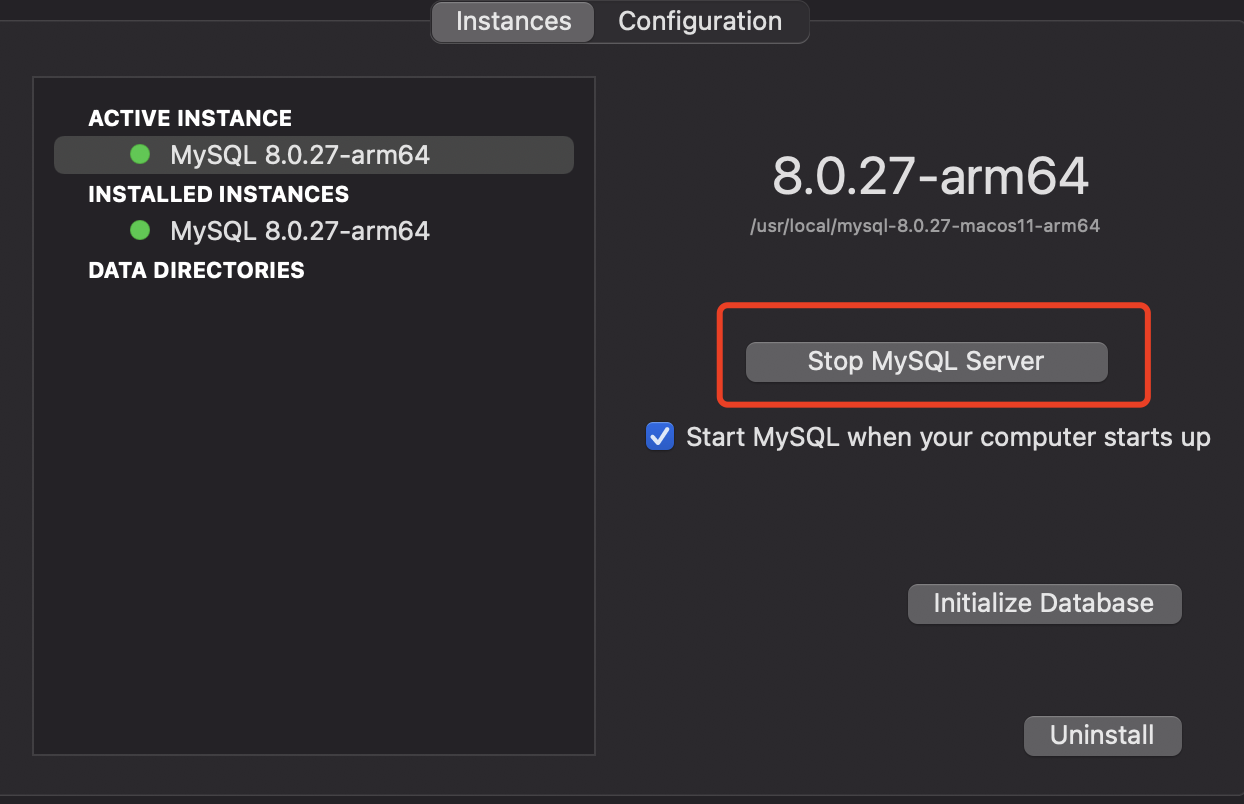Viewport: 1244px width, 804px height.
Task: Click the large 8.0.27-arm64 version heading
Action: coord(930,177)
